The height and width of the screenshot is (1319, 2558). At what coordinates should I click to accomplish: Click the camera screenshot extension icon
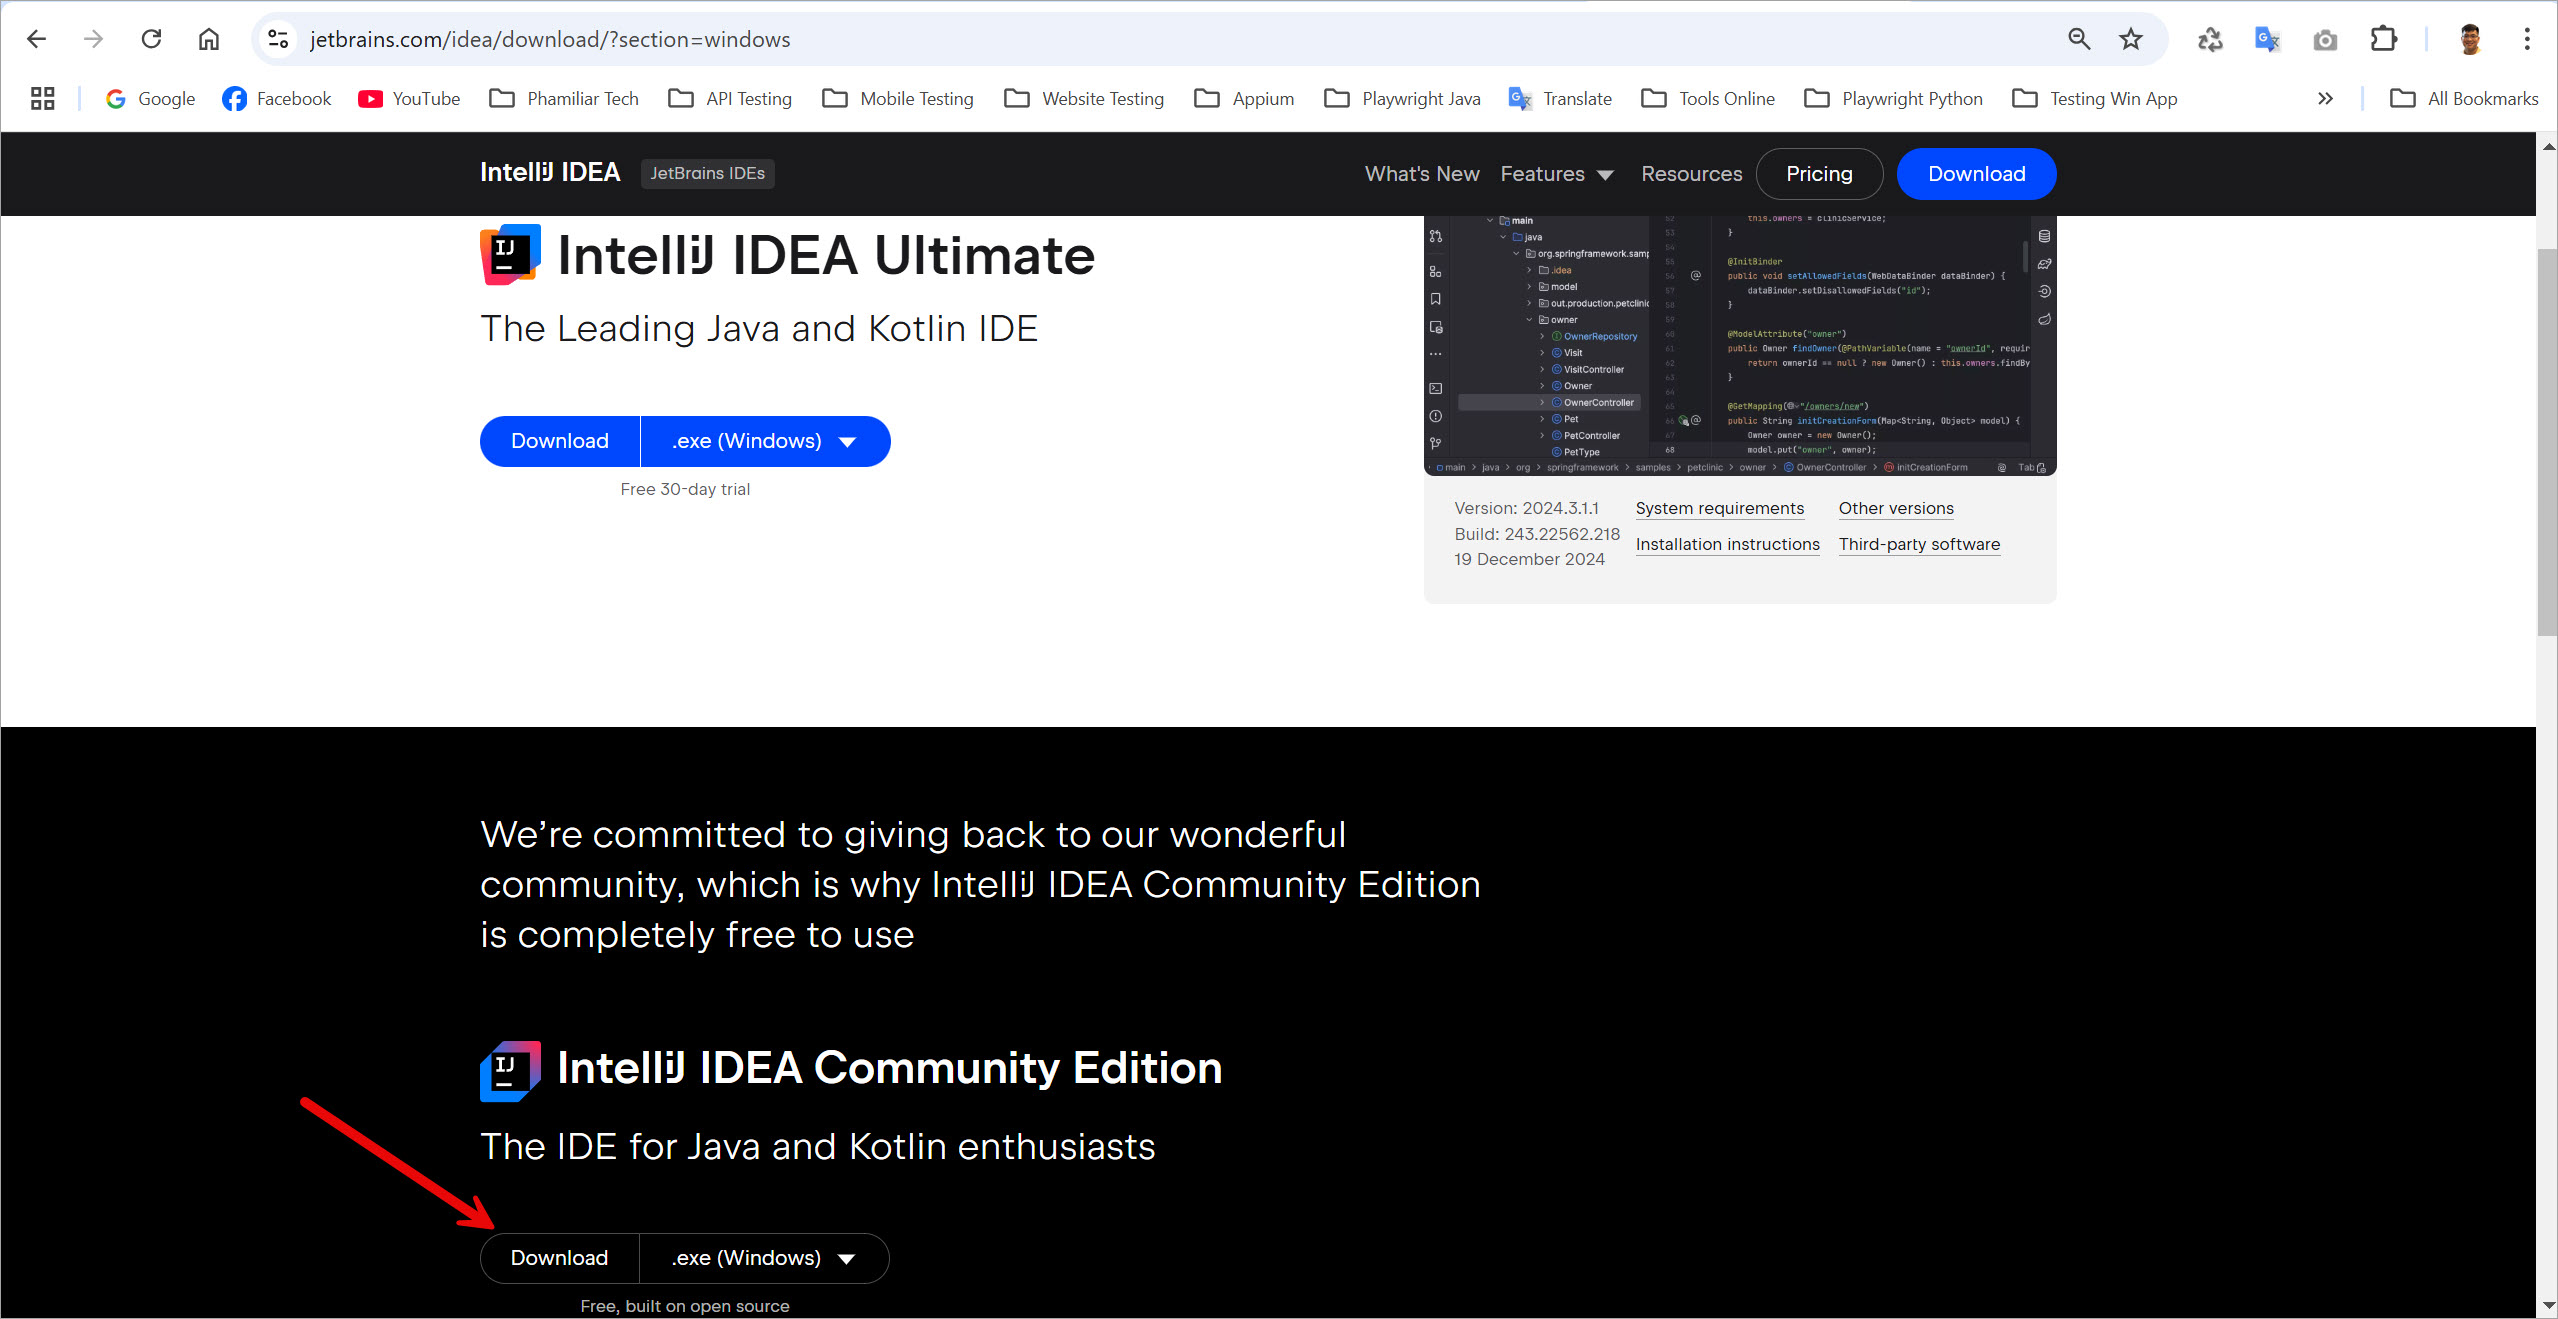coord(2325,39)
